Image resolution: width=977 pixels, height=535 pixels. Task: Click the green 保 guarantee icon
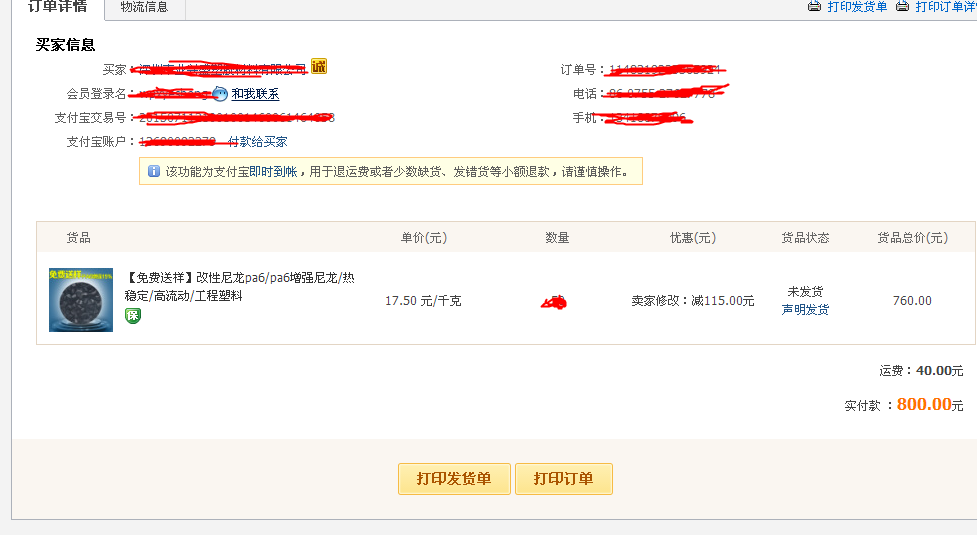click(133, 315)
